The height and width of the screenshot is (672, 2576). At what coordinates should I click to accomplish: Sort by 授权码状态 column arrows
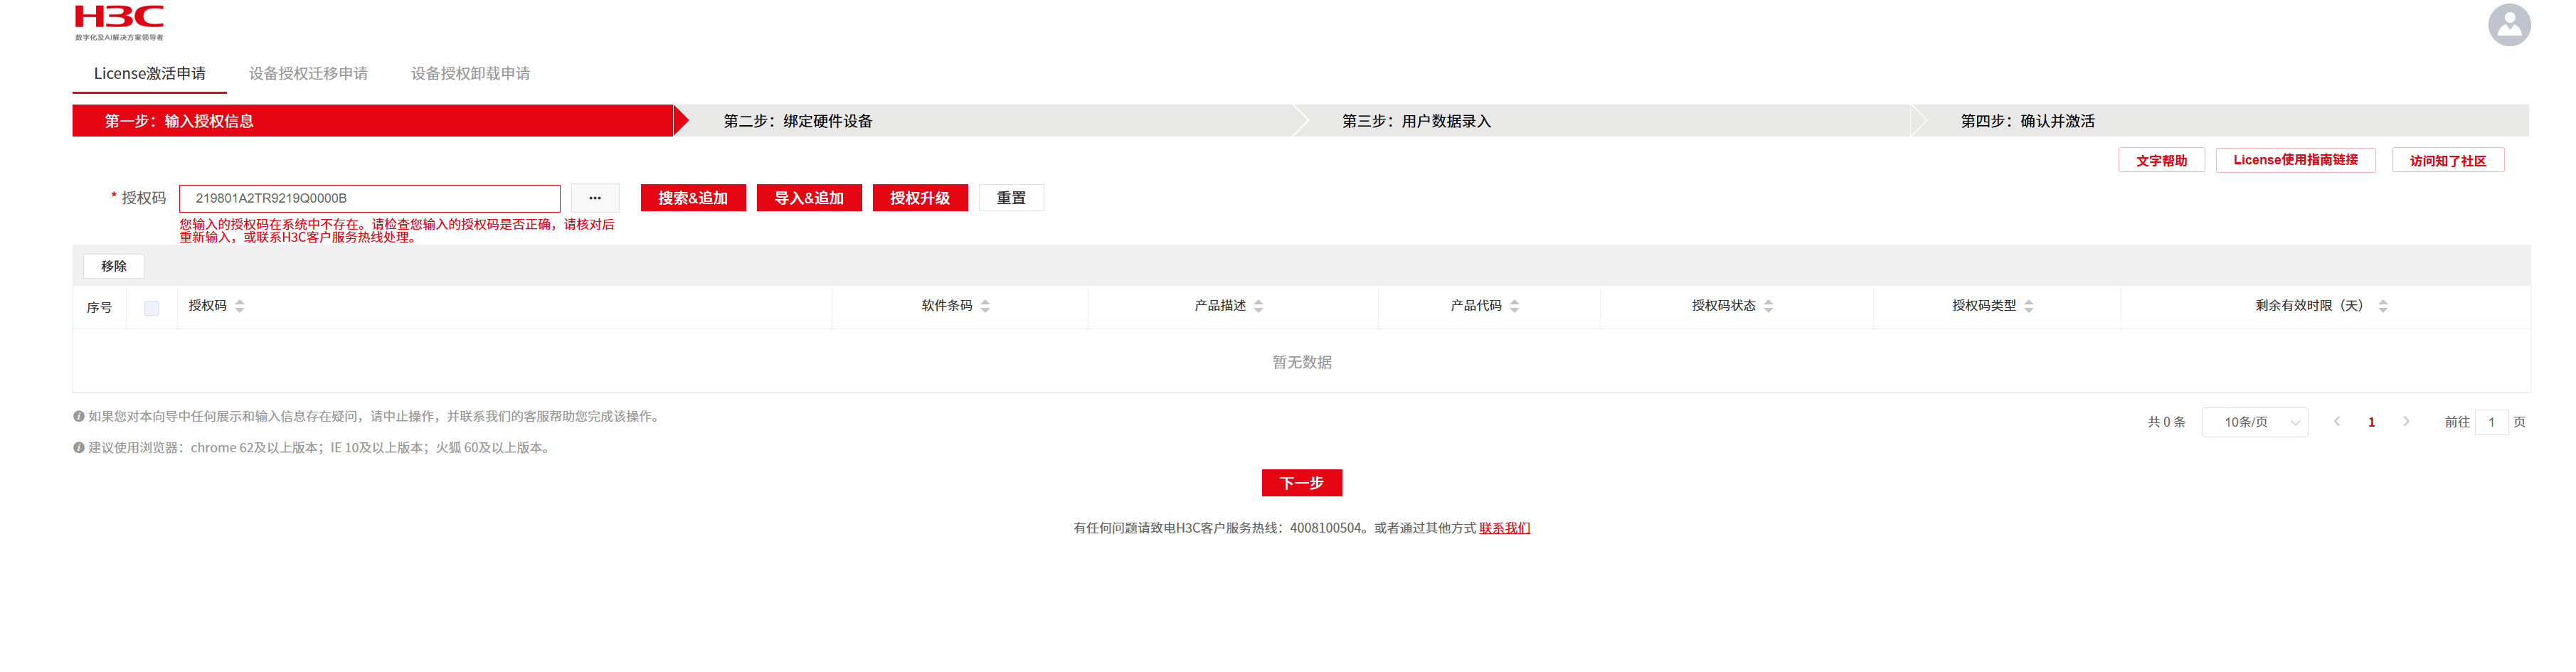[1768, 306]
